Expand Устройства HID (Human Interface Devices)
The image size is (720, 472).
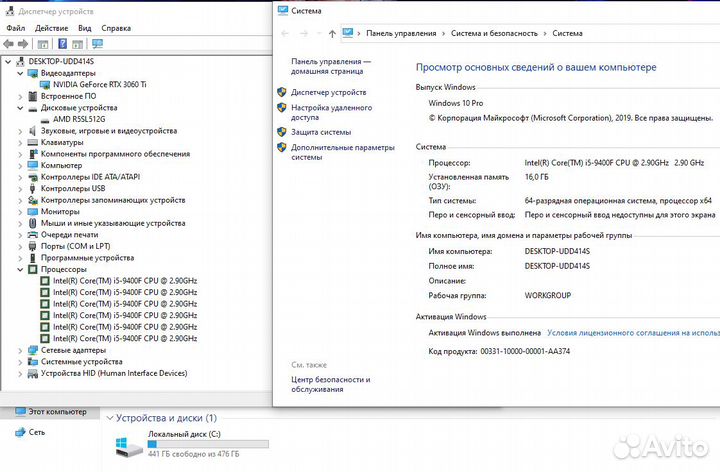tap(20, 373)
